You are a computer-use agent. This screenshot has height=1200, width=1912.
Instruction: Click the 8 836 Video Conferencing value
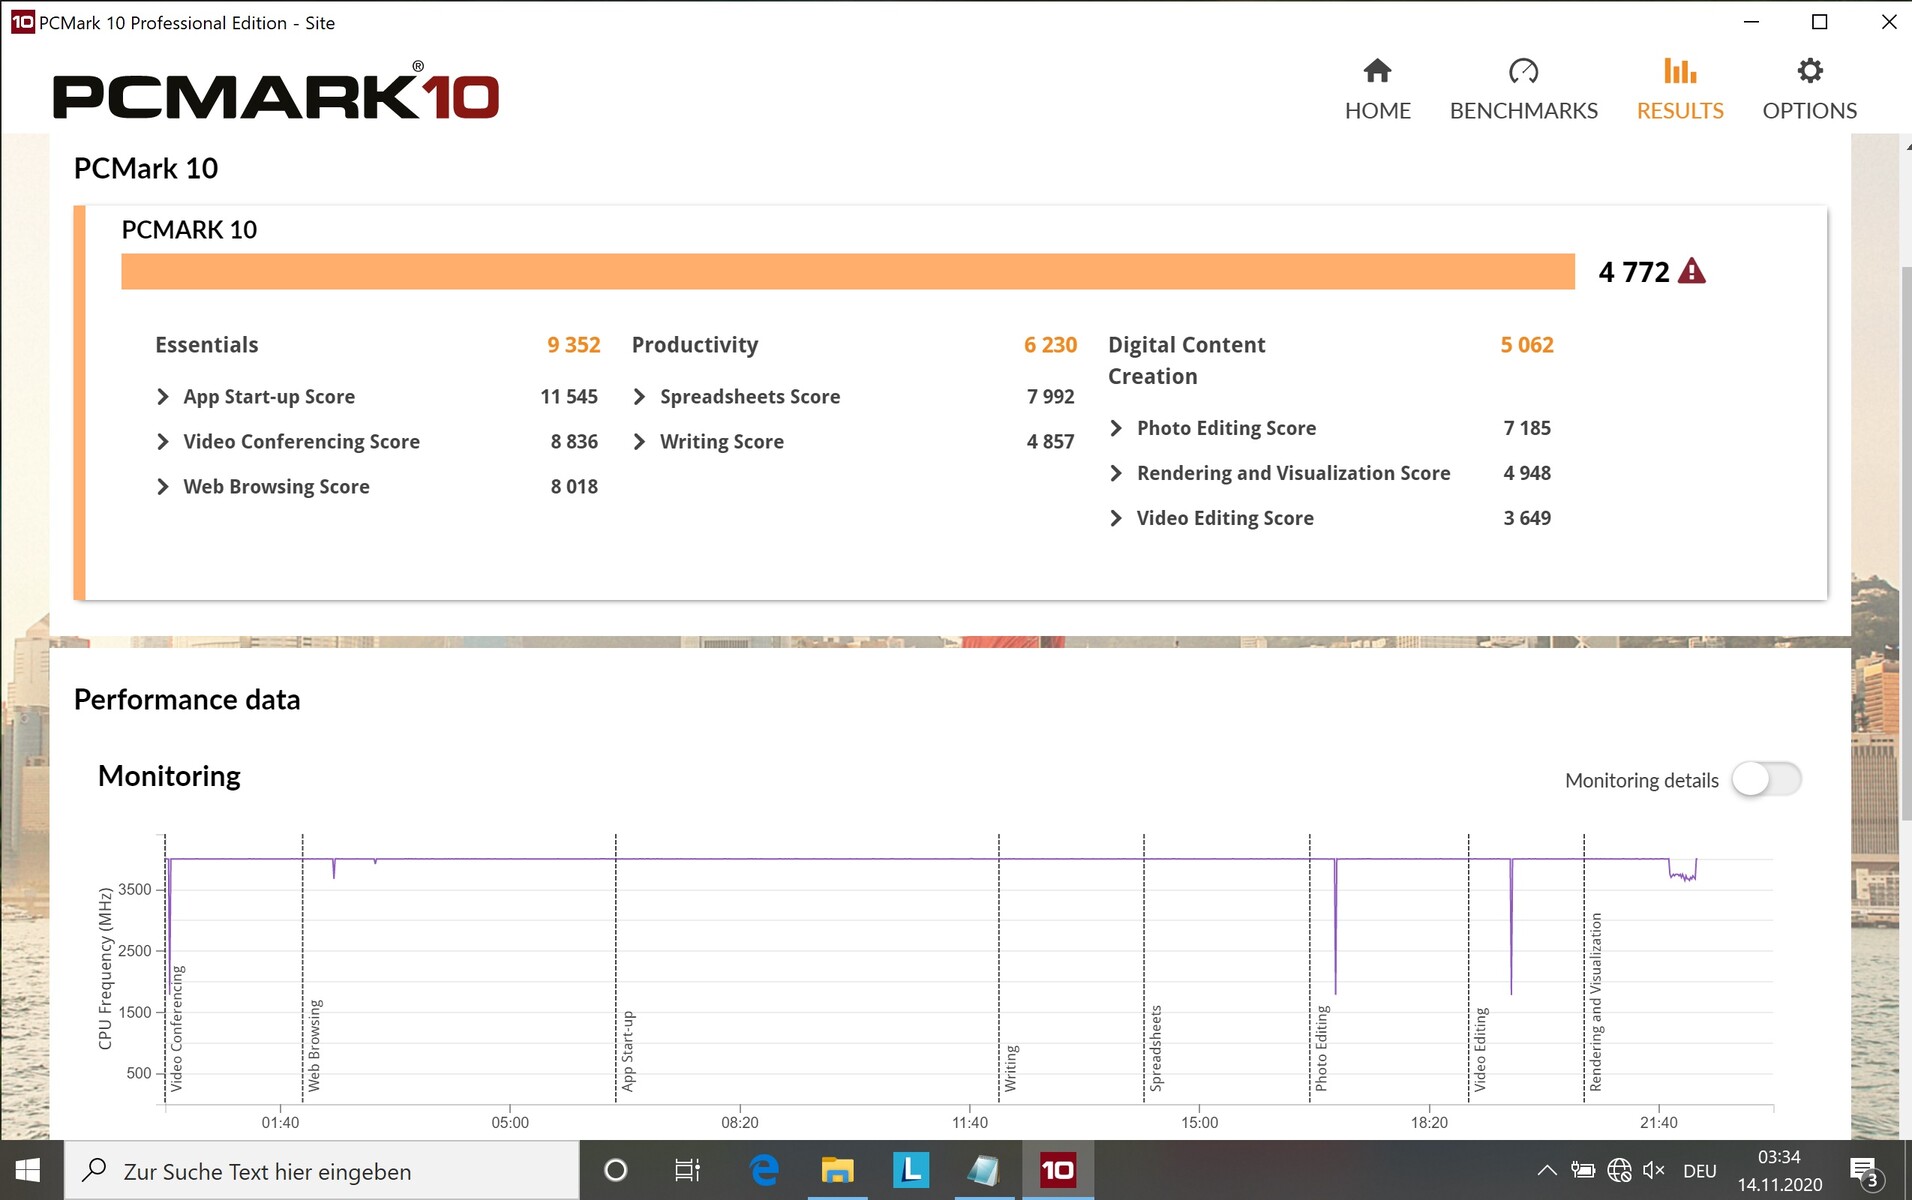pyautogui.click(x=574, y=442)
